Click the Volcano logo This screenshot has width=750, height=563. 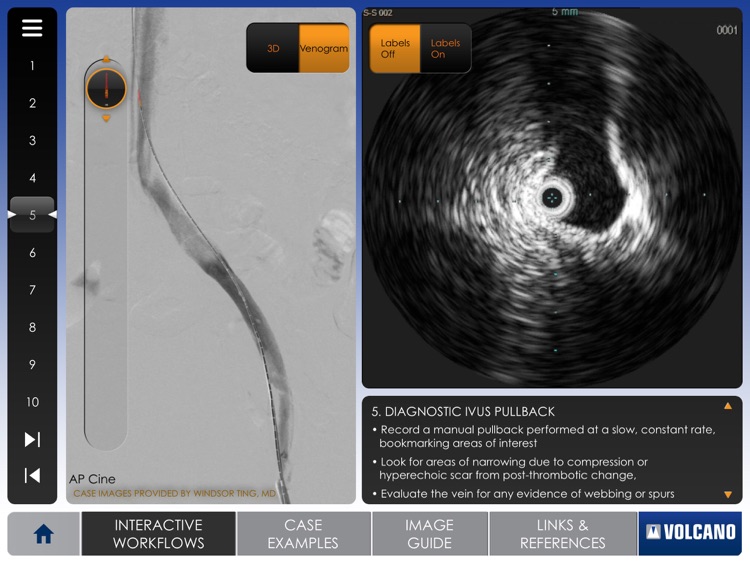(690, 534)
